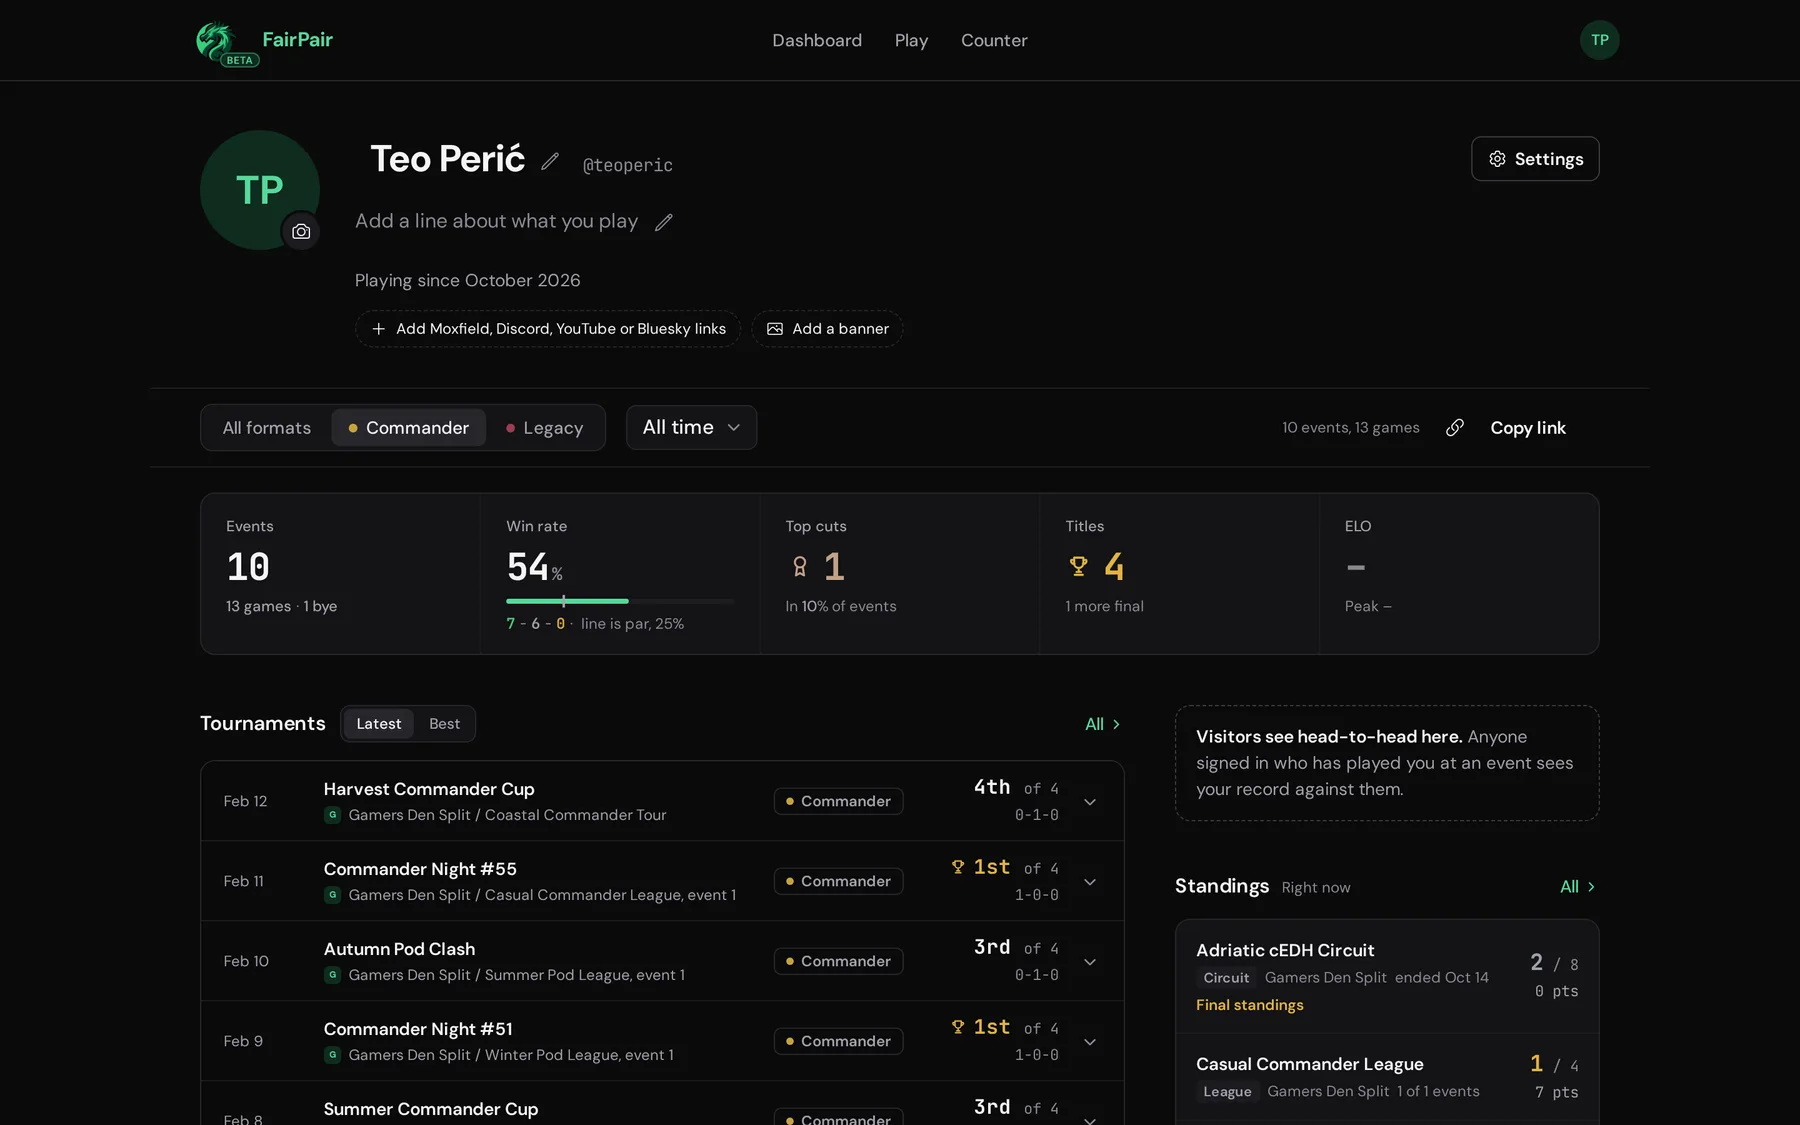Screen dimensions: 1800x1125
Task: Click Add Moxfield, Discord, YouTube or Bluesky links
Action: tap(548, 329)
